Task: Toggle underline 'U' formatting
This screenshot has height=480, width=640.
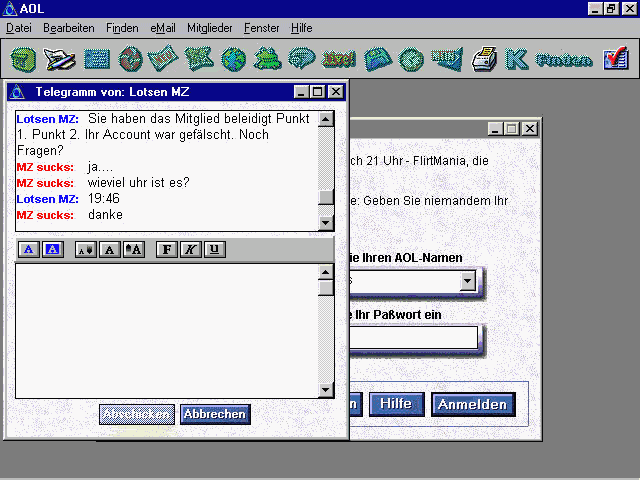Action: 215,249
